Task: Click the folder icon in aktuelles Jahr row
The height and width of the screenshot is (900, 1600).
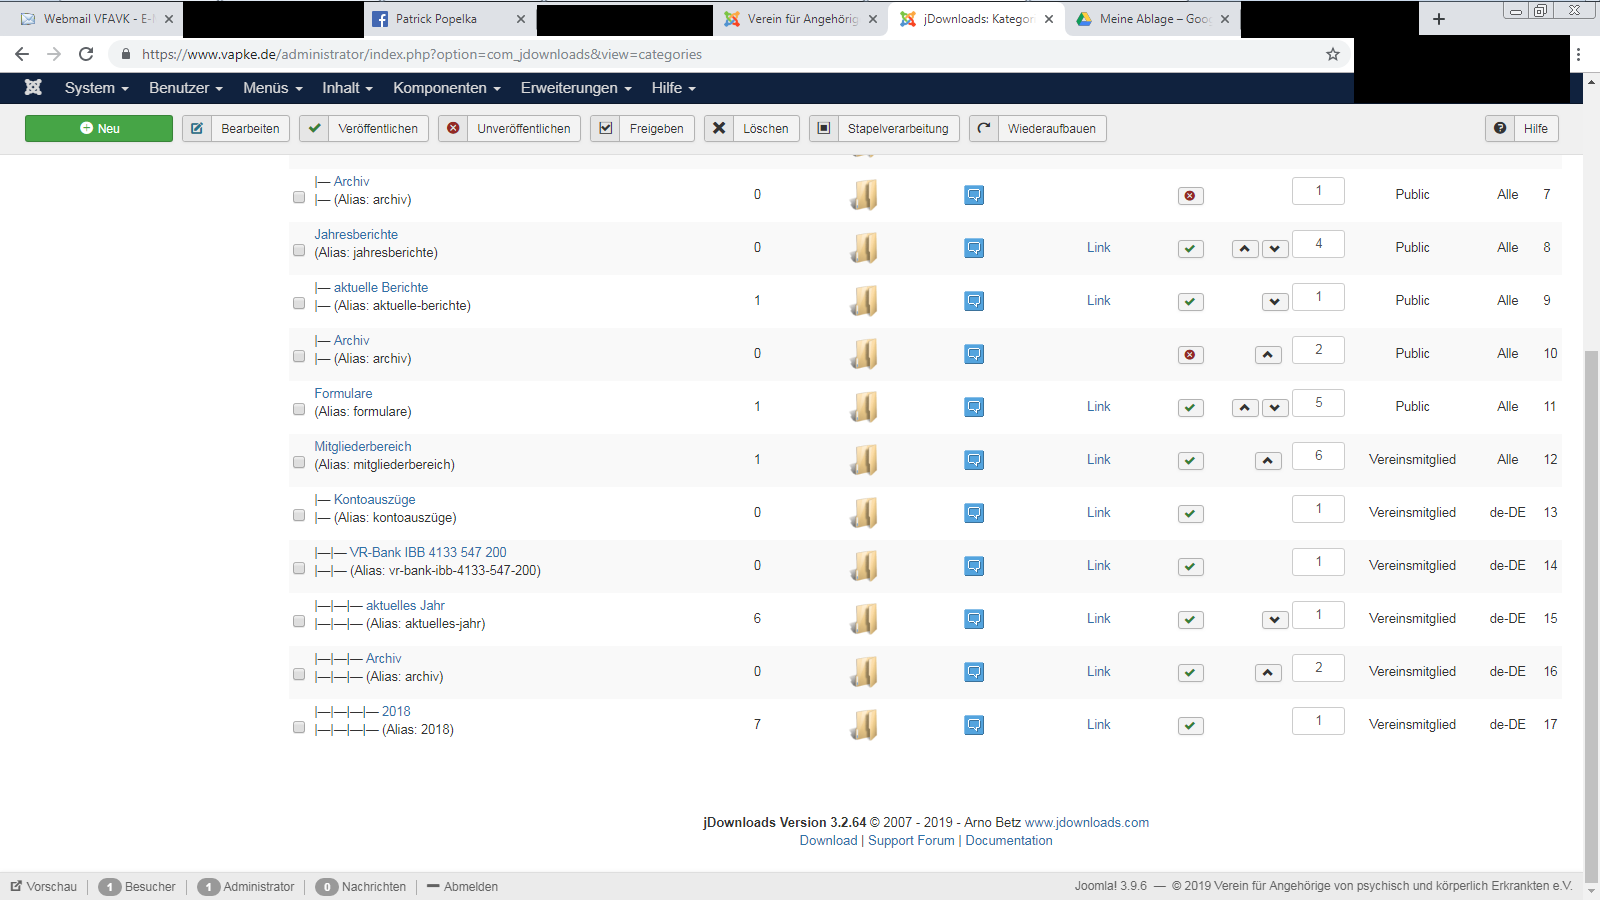Action: coord(865,619)
